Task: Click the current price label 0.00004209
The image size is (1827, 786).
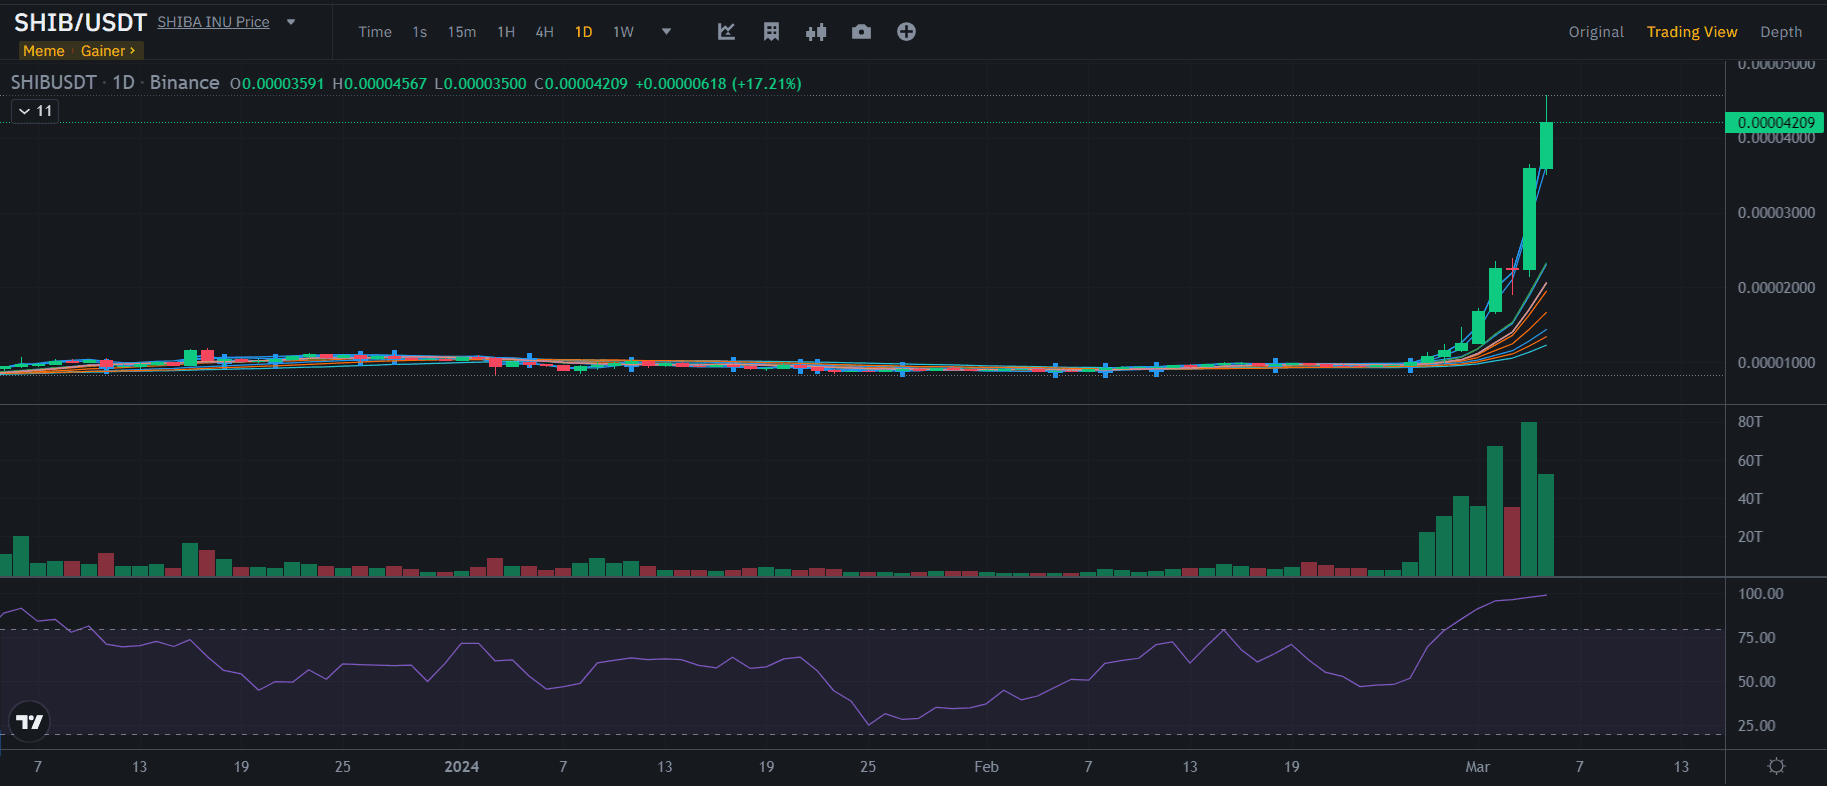Action: click(1775, 123)
